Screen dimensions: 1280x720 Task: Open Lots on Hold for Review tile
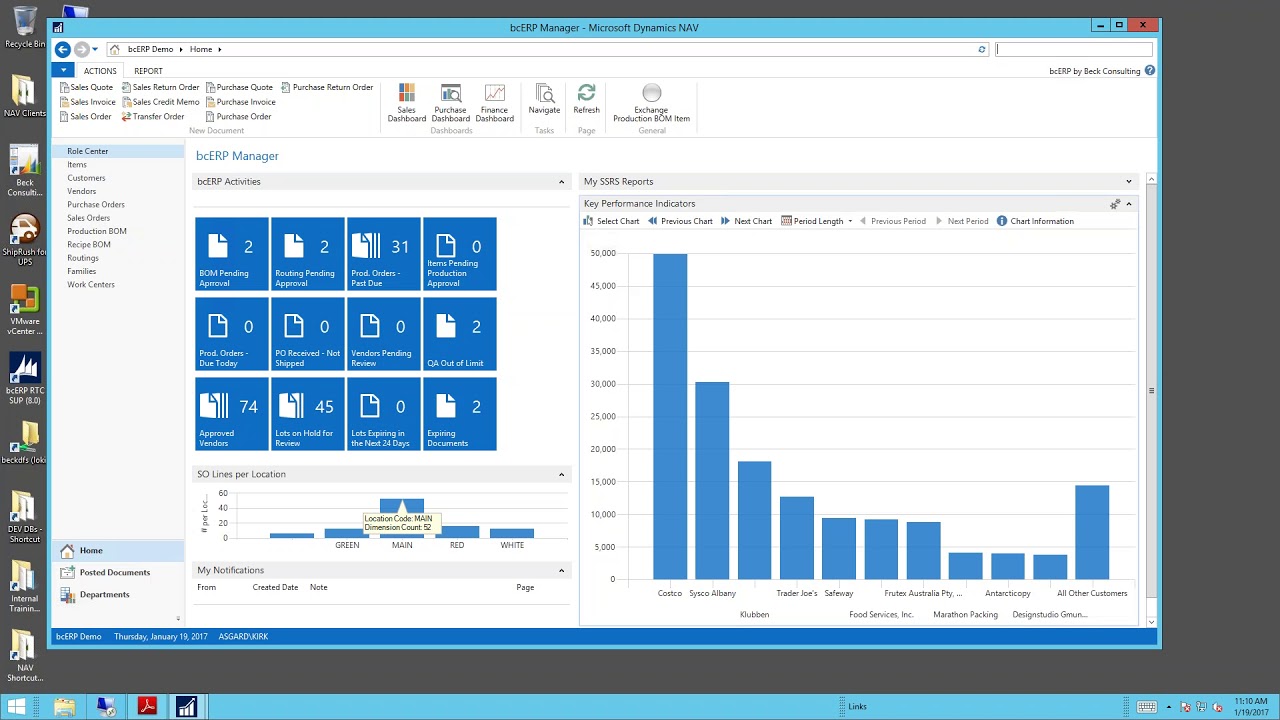(x=308, y=414)
